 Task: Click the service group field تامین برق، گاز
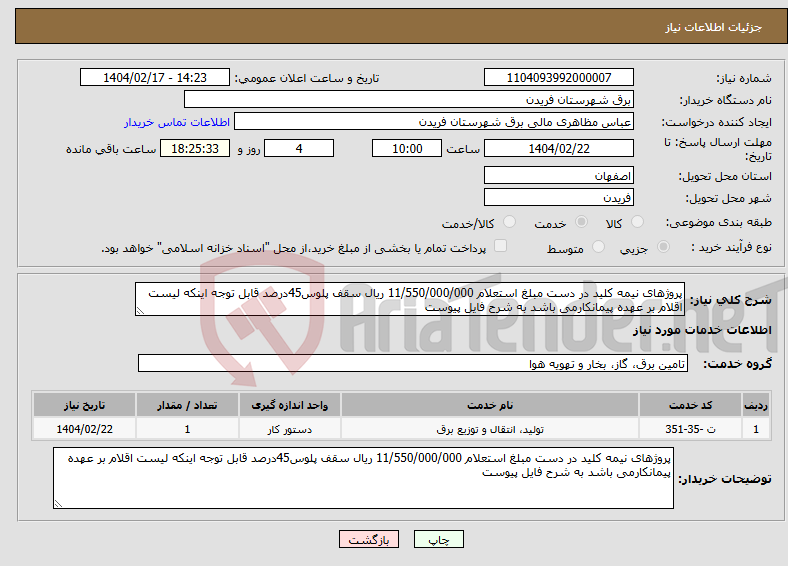pos(413,363)
